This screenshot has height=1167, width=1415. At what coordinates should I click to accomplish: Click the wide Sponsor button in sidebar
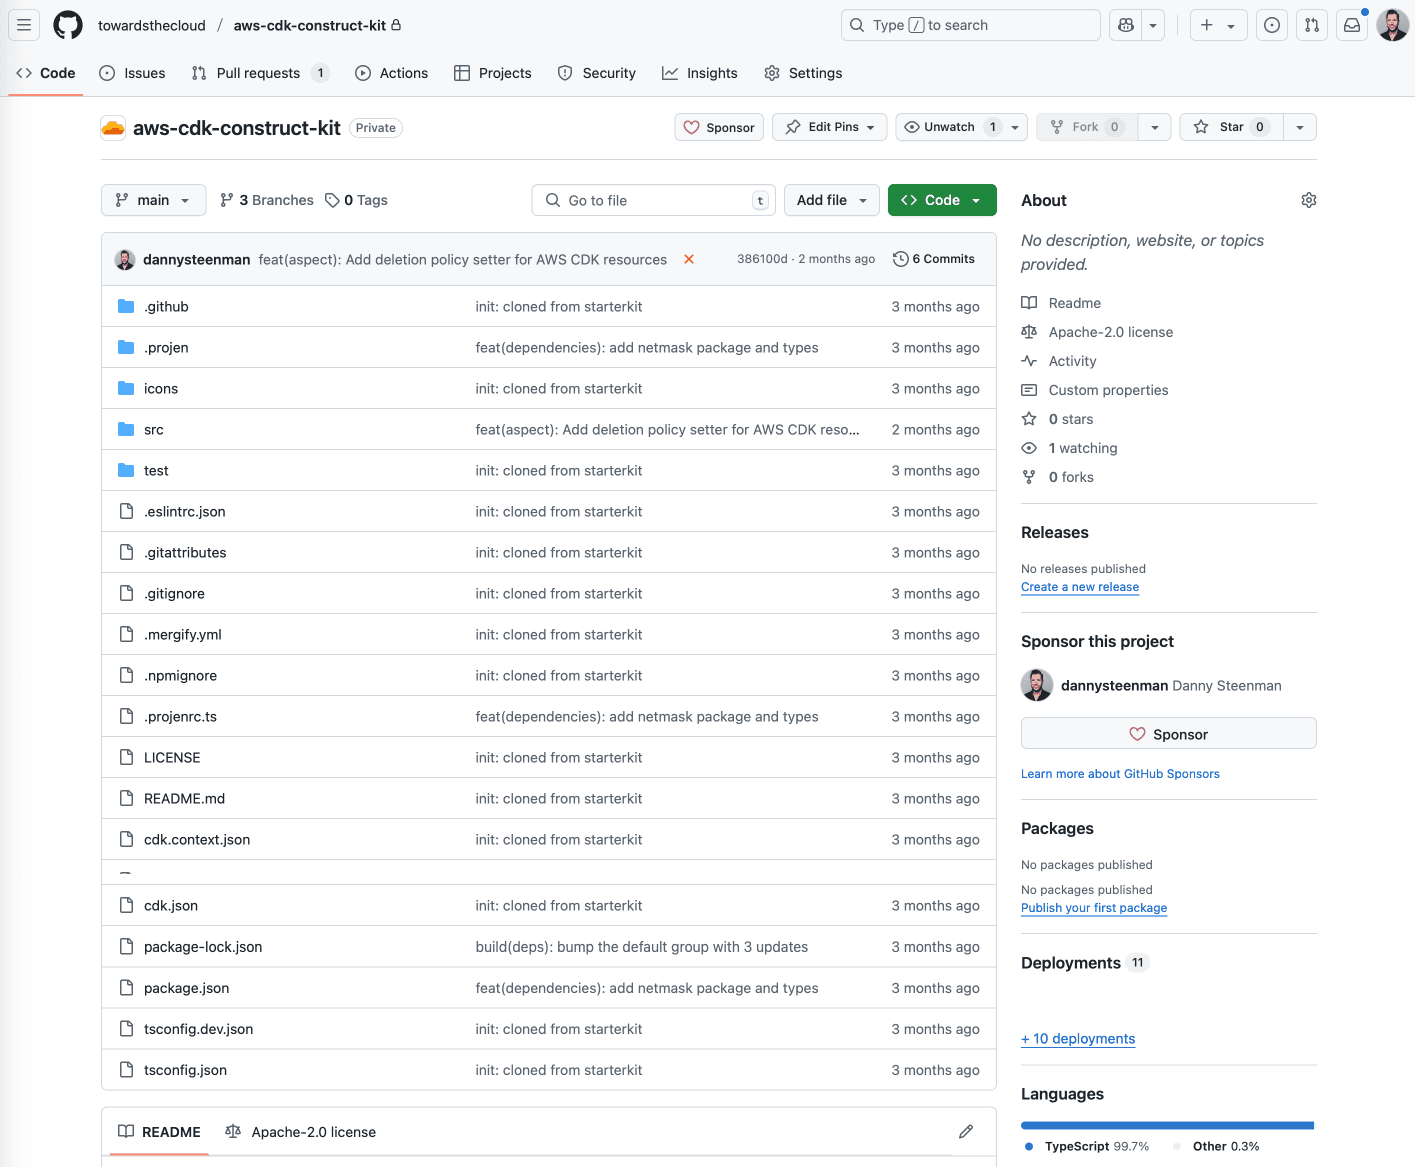tap(1168, 733)
